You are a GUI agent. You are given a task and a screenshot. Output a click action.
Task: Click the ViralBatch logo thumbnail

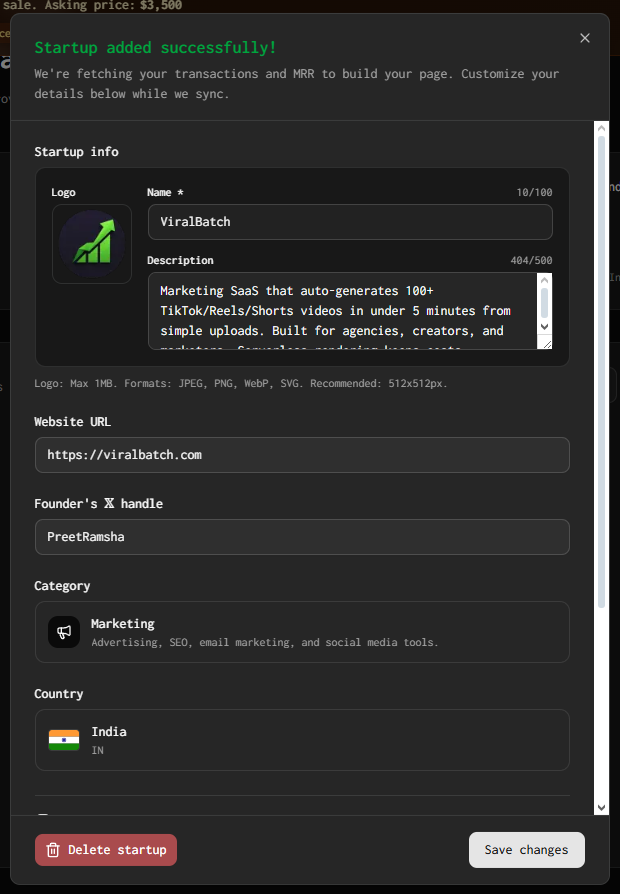pyautogui.click(x=92, y=244)
